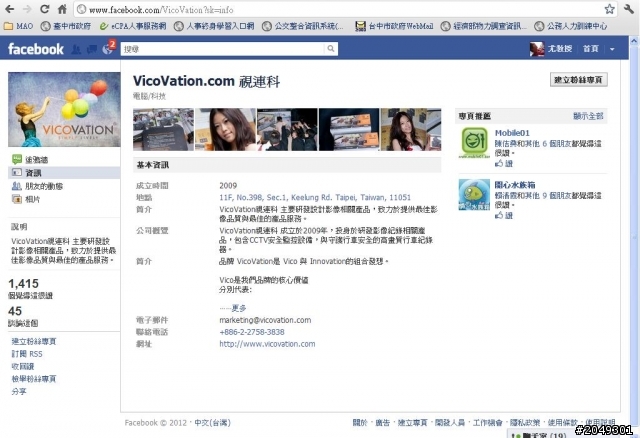This screenshot has width=640, height=438.
Task: Click the 收回讚 unlike link
Action: tap(22, 367)
